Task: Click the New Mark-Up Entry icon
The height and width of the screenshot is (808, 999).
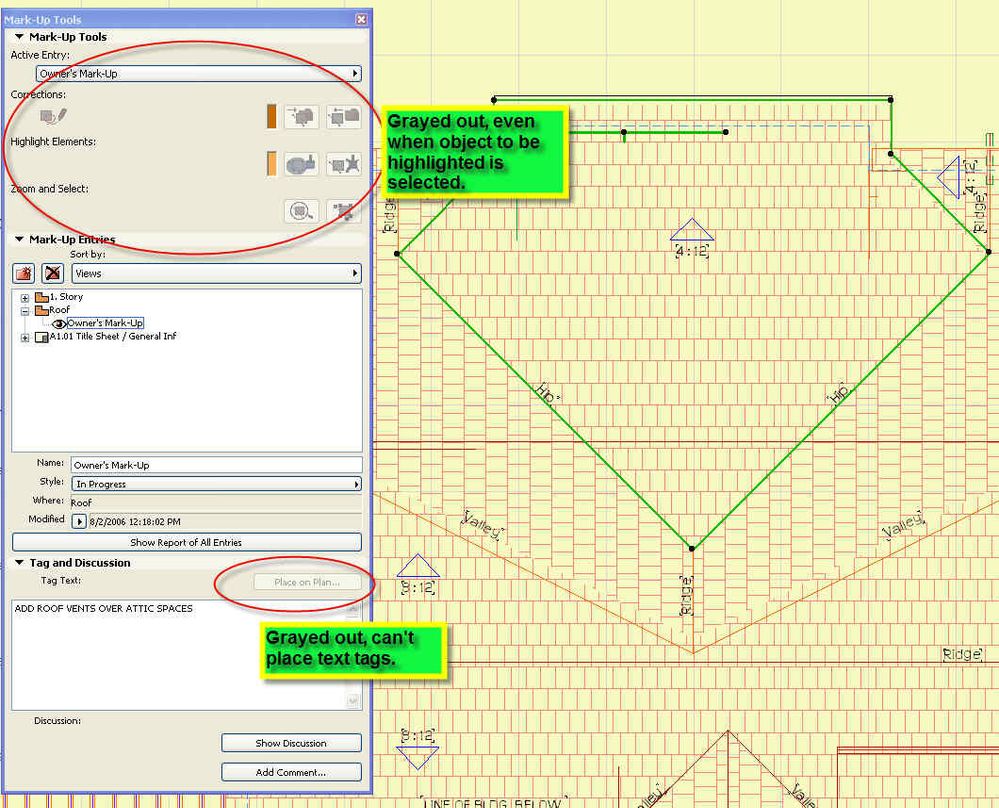Action: click(x=24, y=273)
